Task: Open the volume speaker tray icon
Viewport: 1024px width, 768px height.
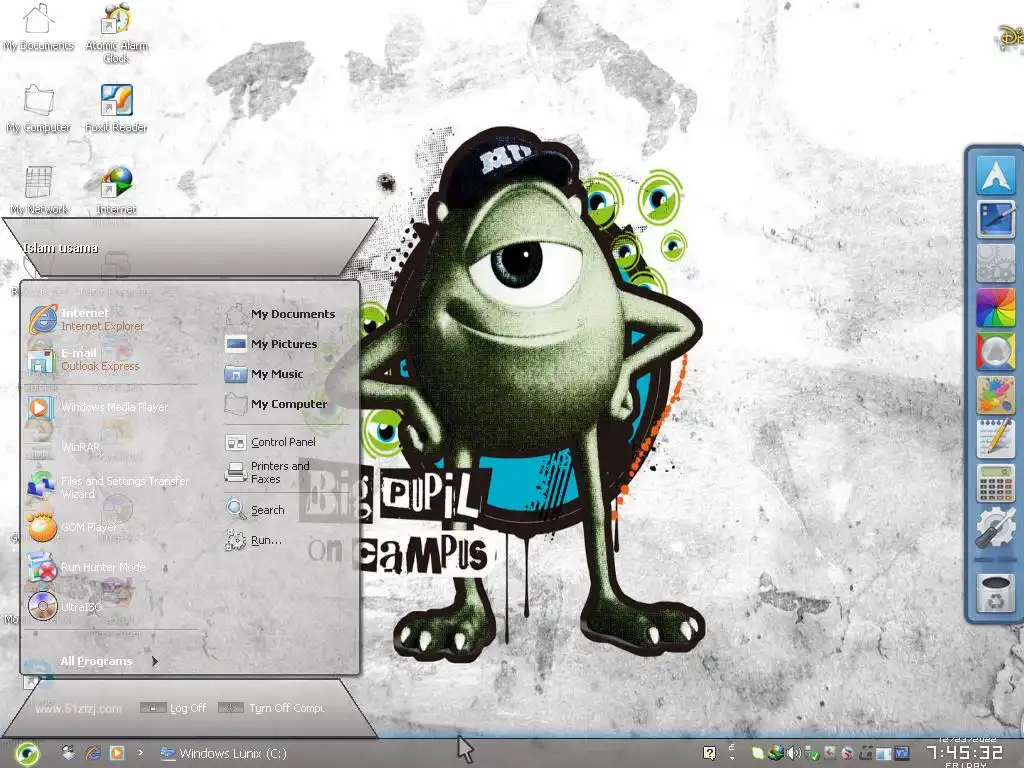Action: coord(793,754)
